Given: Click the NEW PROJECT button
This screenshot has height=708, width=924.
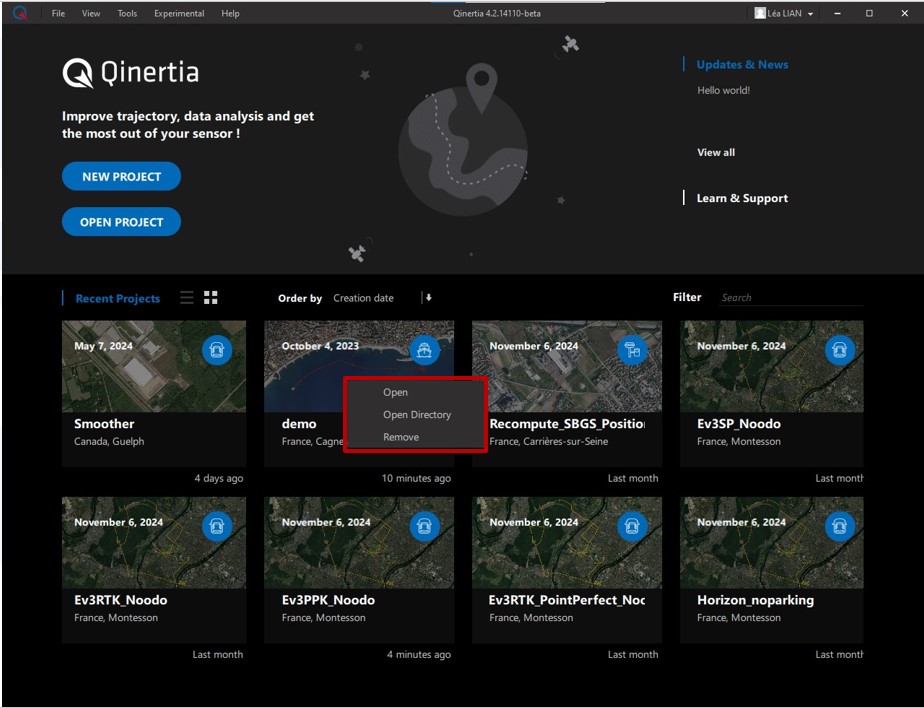Looking at the screenshot, I should (121, 176).
